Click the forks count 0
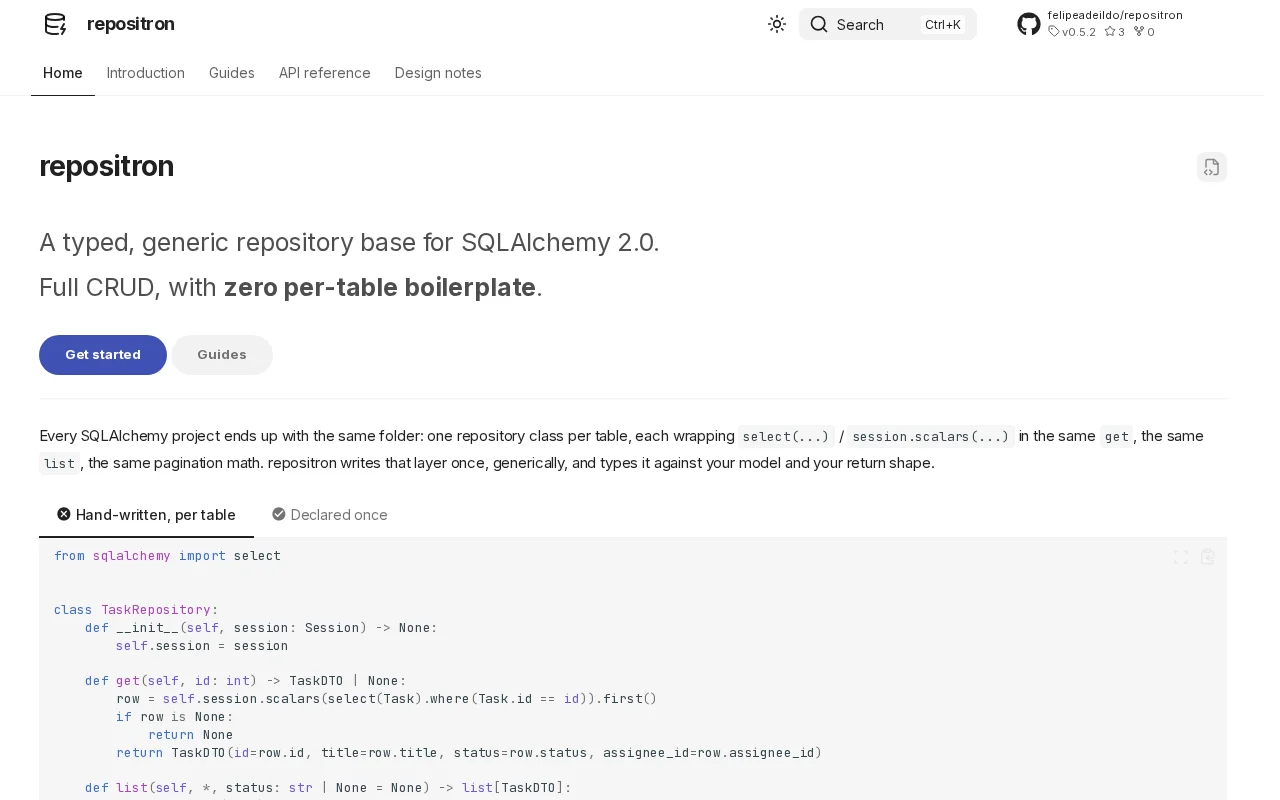This screenshot has width=1280, height=800. click(x=1144, y=32)
